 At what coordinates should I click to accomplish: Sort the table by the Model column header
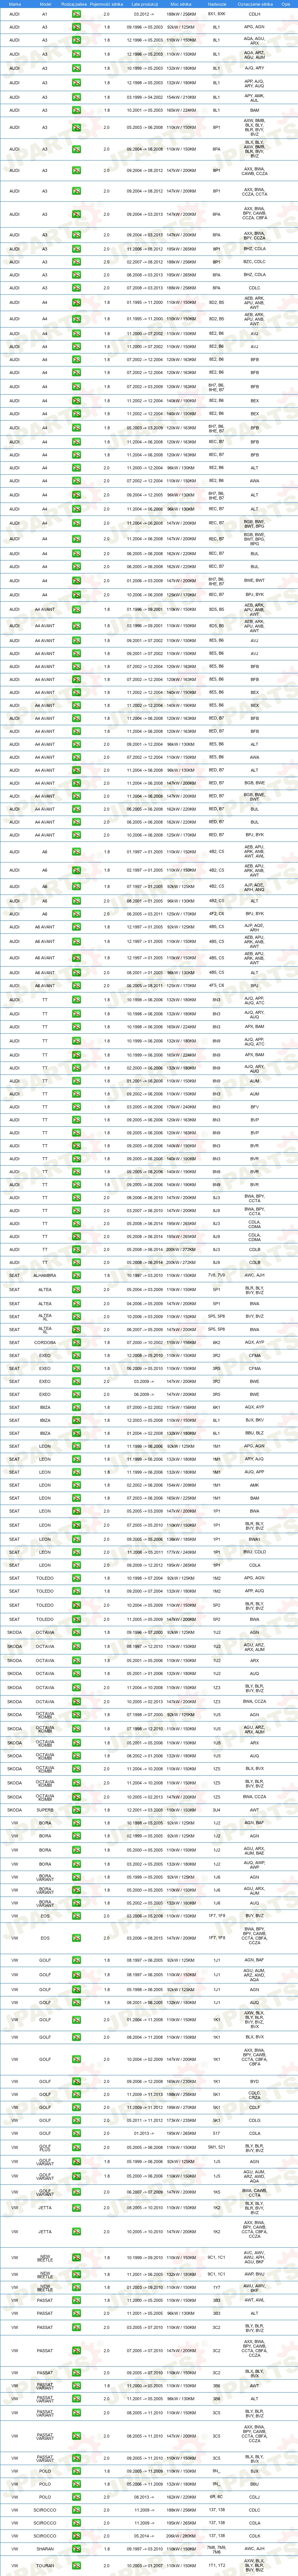(45, 4)
